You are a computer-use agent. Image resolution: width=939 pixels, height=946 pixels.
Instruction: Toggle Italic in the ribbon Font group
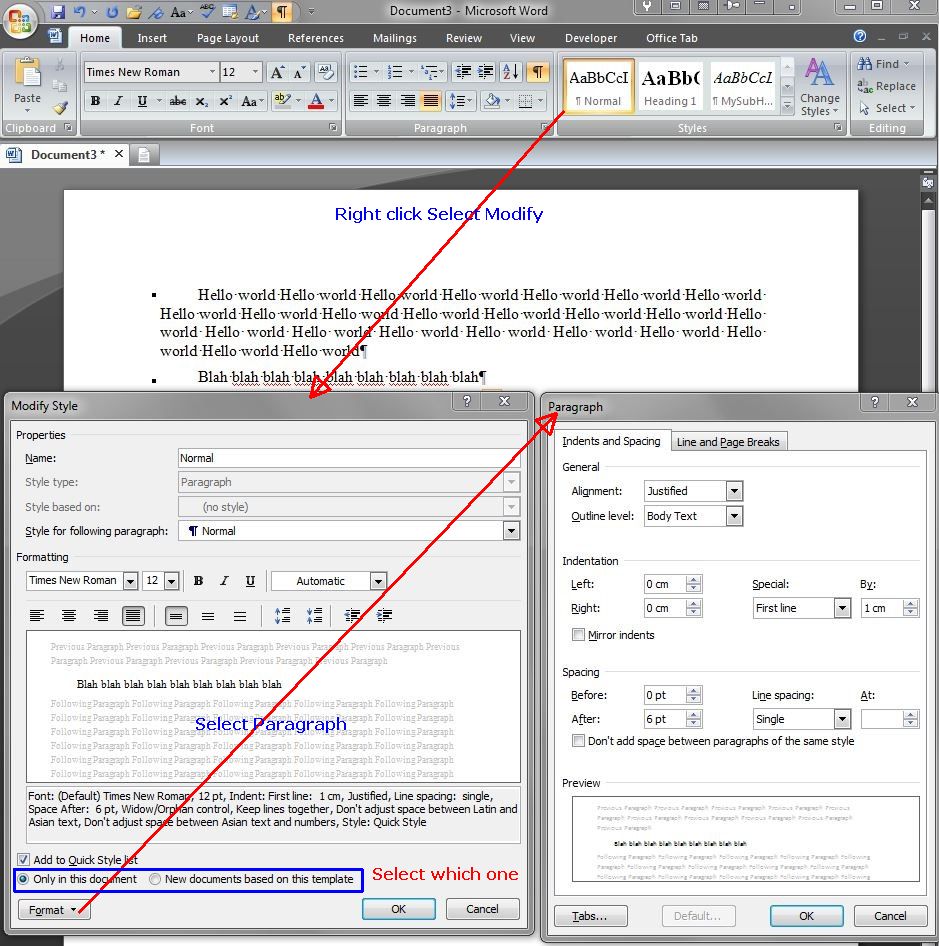tap(118, 101)
